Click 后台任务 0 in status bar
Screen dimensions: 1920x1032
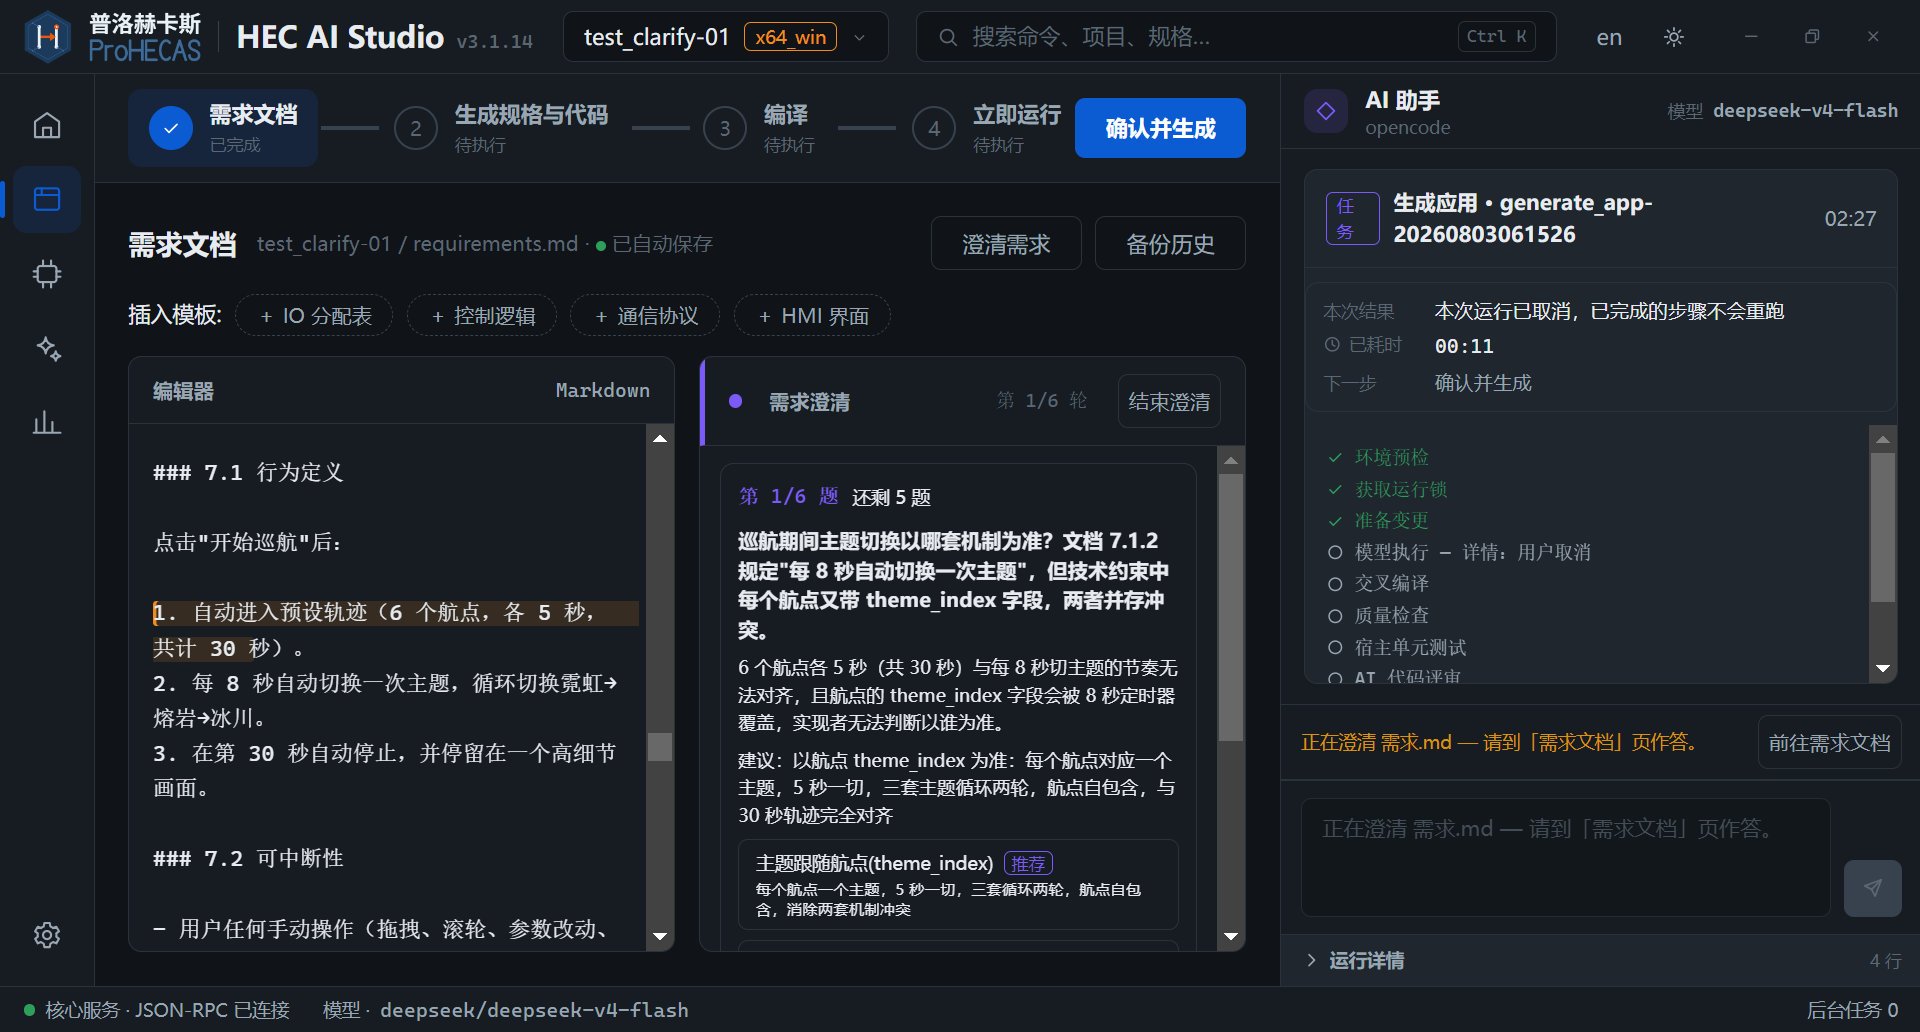pyautogui.click(x=1852, y=1010)
